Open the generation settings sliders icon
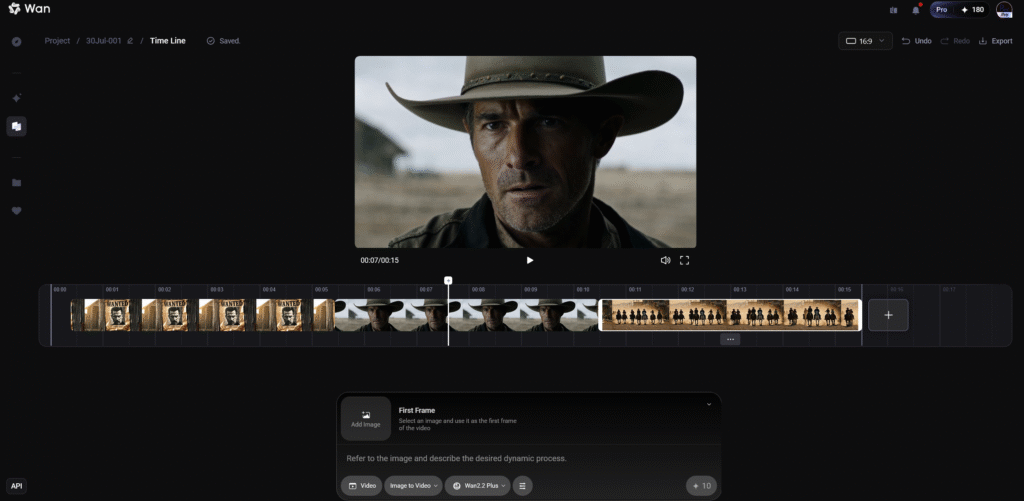1024x501 pixels. 523,486
